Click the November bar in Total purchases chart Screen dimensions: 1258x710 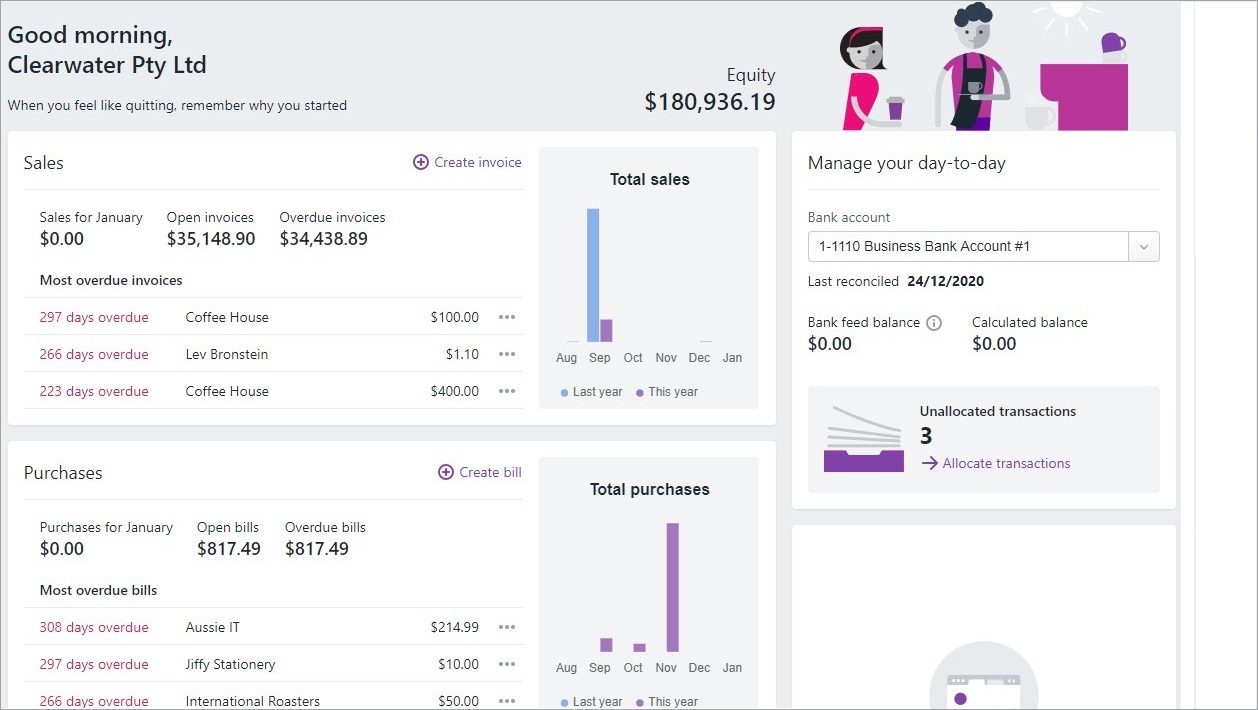(x=673, y=587)
